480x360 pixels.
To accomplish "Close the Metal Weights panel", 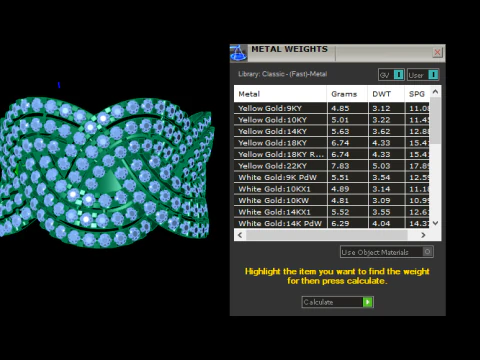I will (437, 52).
